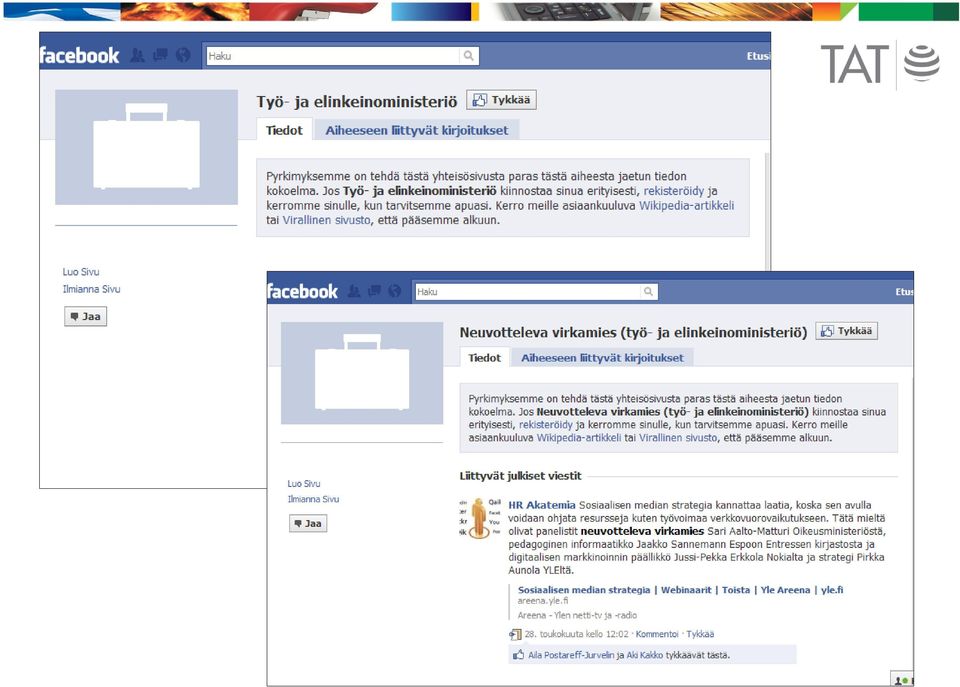Screen dimensions: 960x687
Task: Like the Työ- ja elinkeinoministeriö page with Tykkää
Action: (501, 100)
